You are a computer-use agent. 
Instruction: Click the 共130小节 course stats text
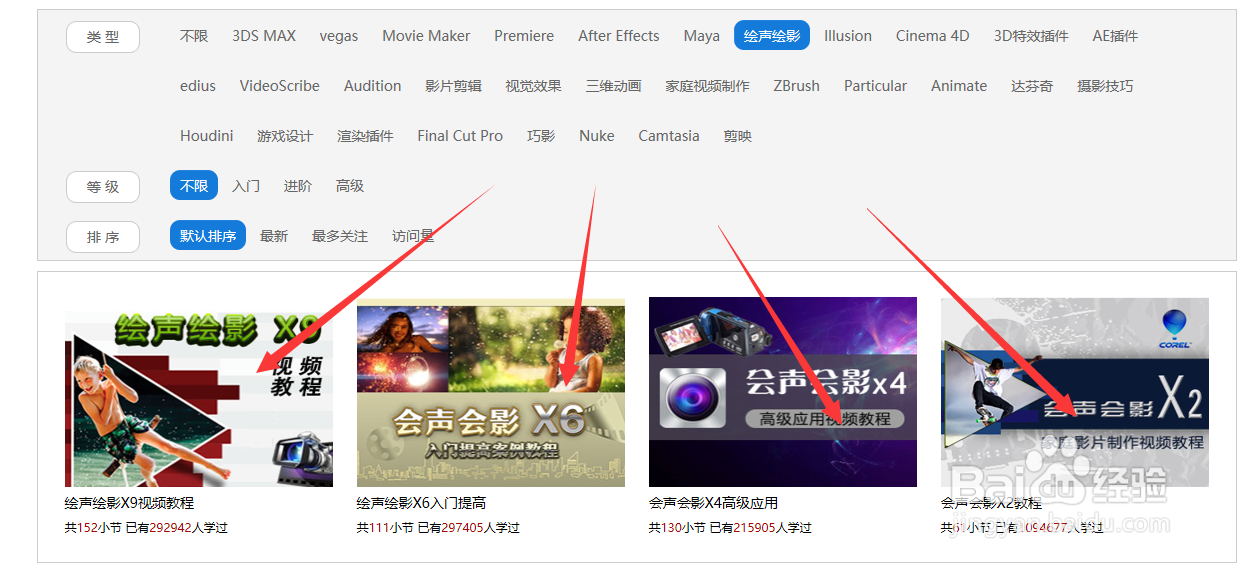(x=730, y=527)
